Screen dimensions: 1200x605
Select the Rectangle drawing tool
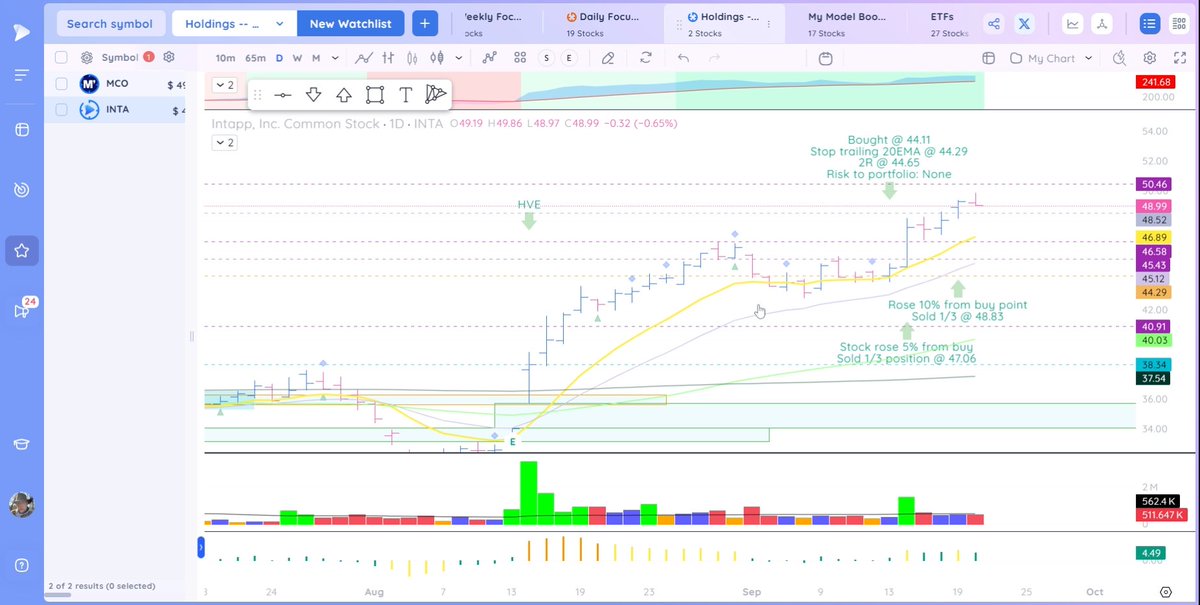[x=374, y=94]
